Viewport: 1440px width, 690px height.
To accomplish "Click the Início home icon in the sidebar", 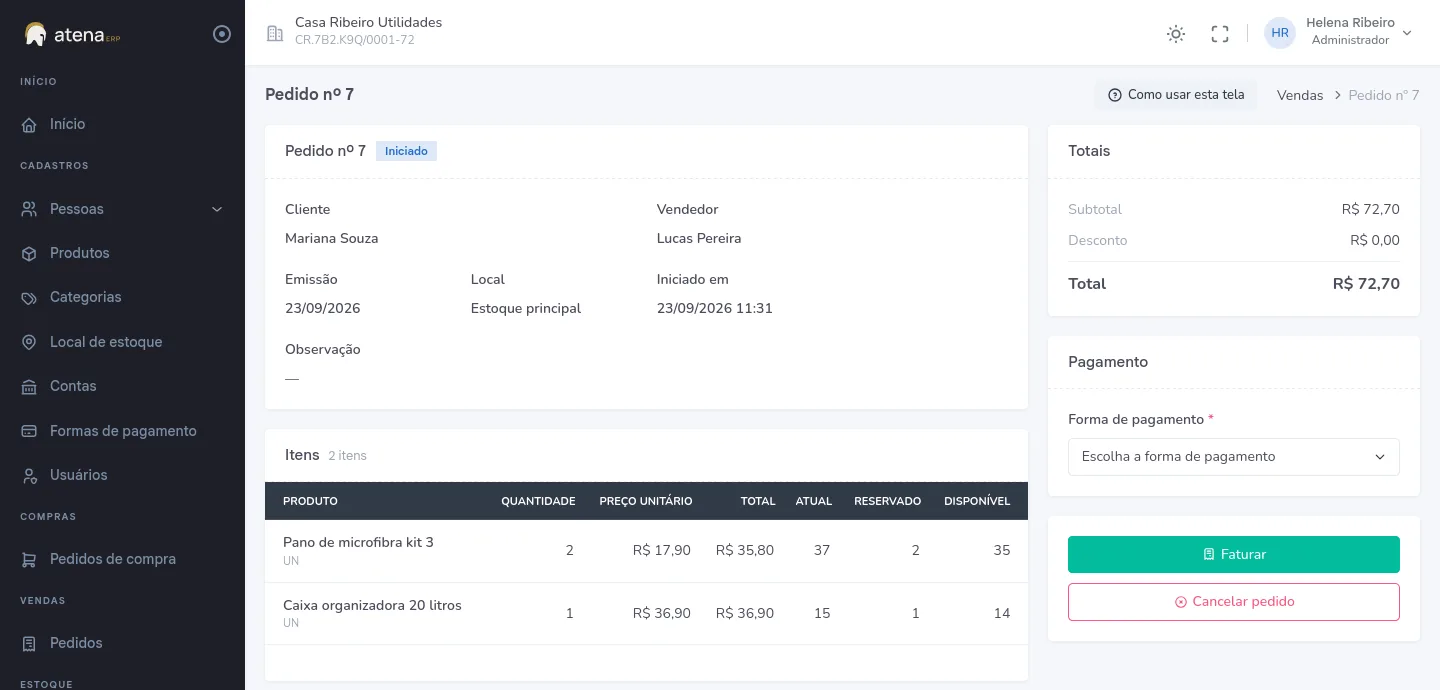I will point(30,124).
